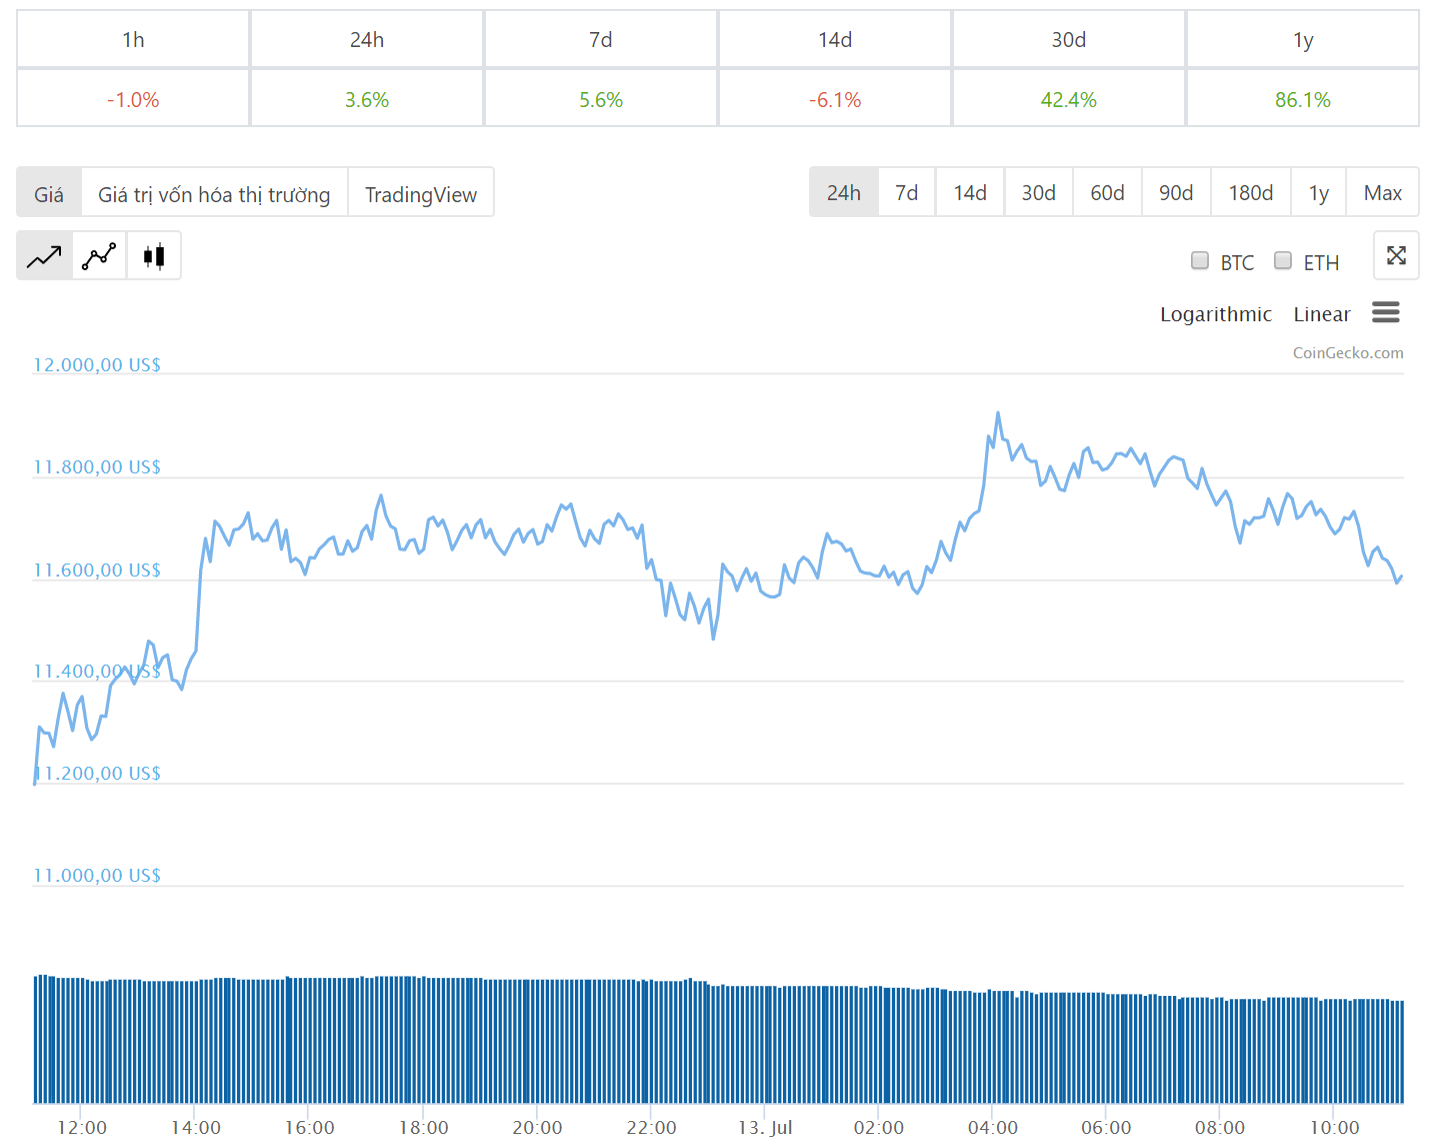Select the 90d chart range
Screen dimensions: 1433x1147
1176,192
